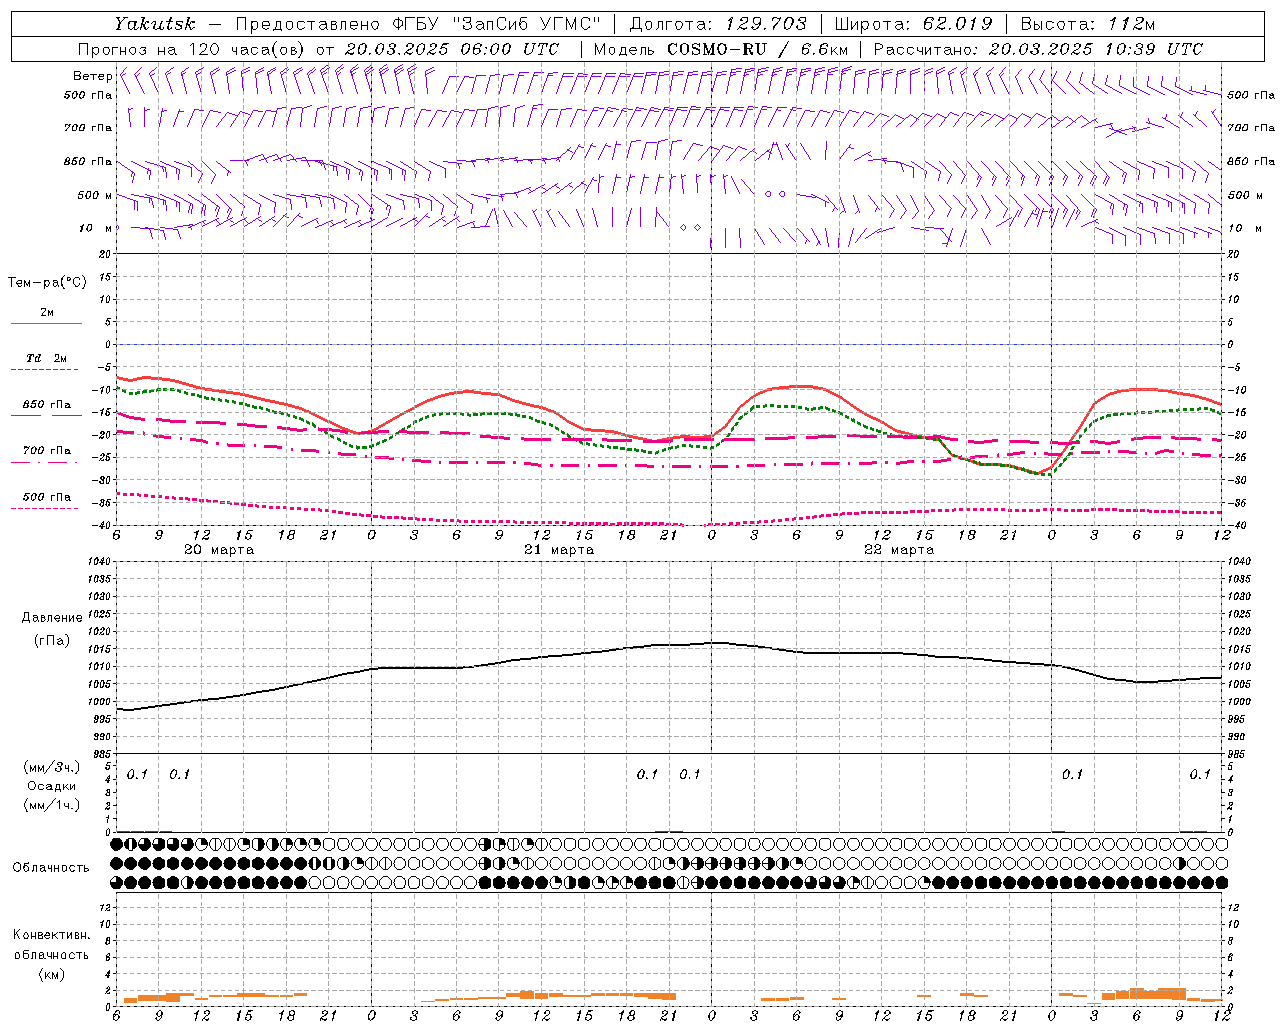This screenshot has width=1280, height=1024.
Task: Click the "21 марта" date label
Action: point(559,550)
